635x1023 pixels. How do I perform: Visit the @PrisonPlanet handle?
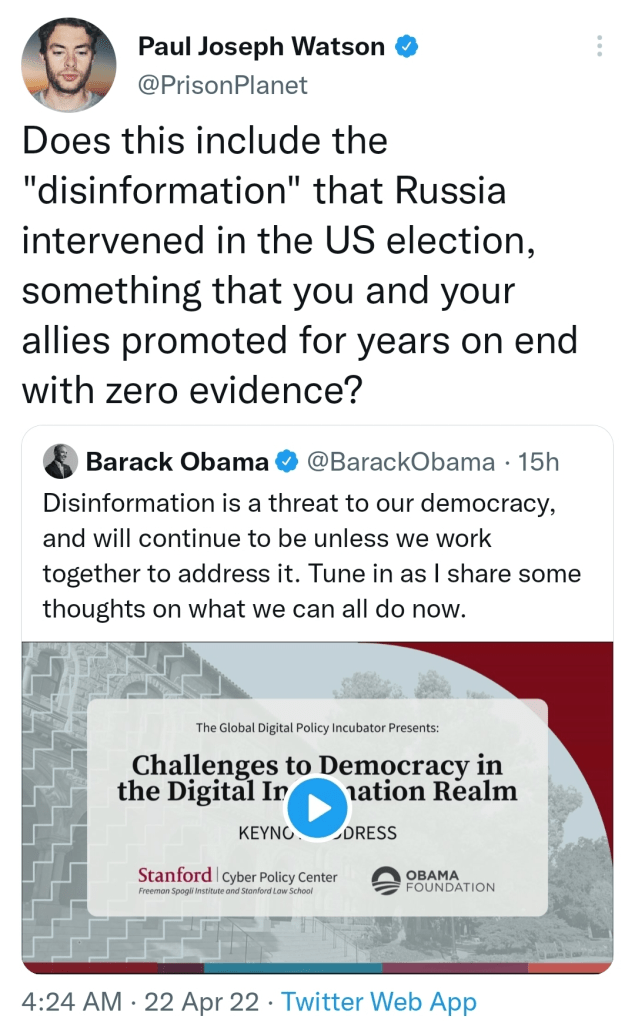click(222, 85)
